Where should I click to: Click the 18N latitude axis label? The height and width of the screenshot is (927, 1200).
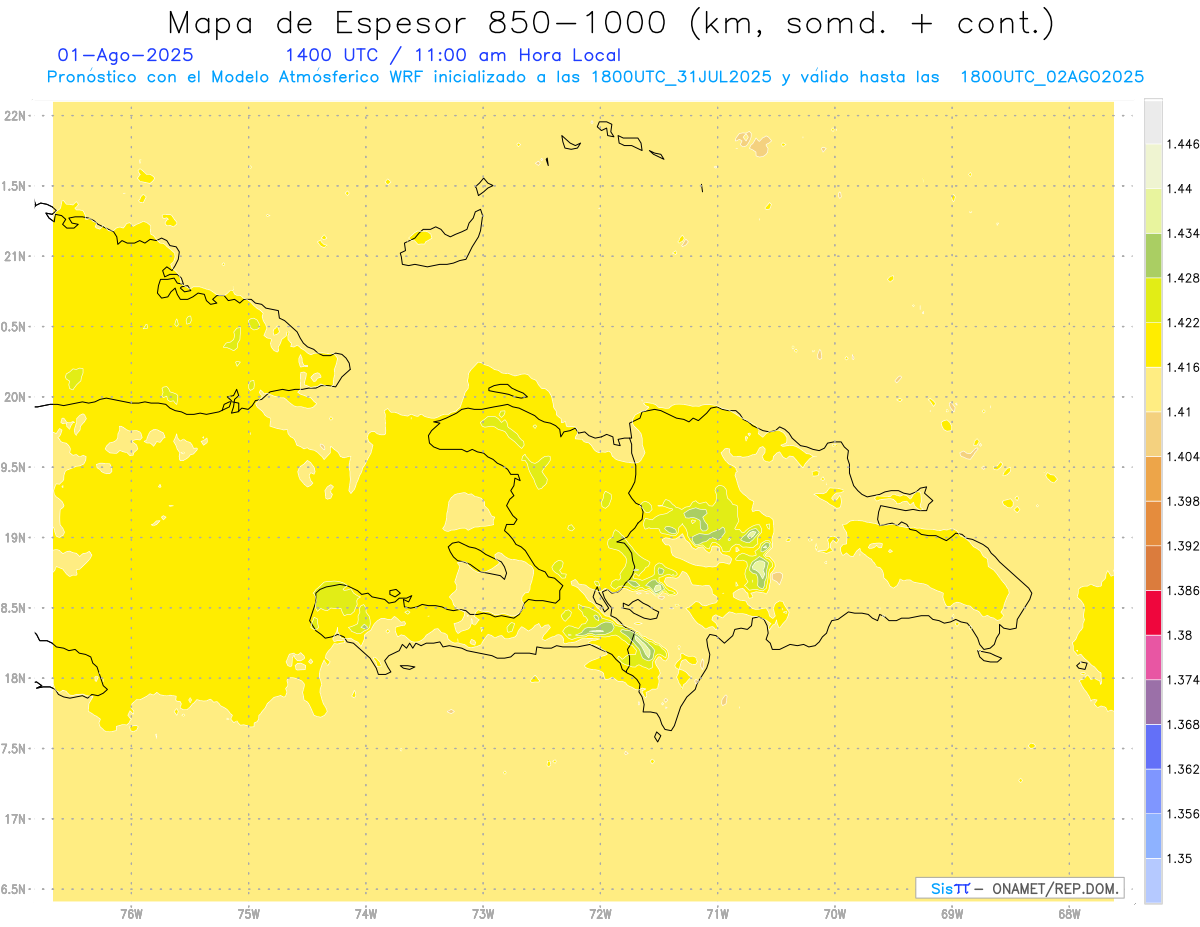(x=15, y=678)
